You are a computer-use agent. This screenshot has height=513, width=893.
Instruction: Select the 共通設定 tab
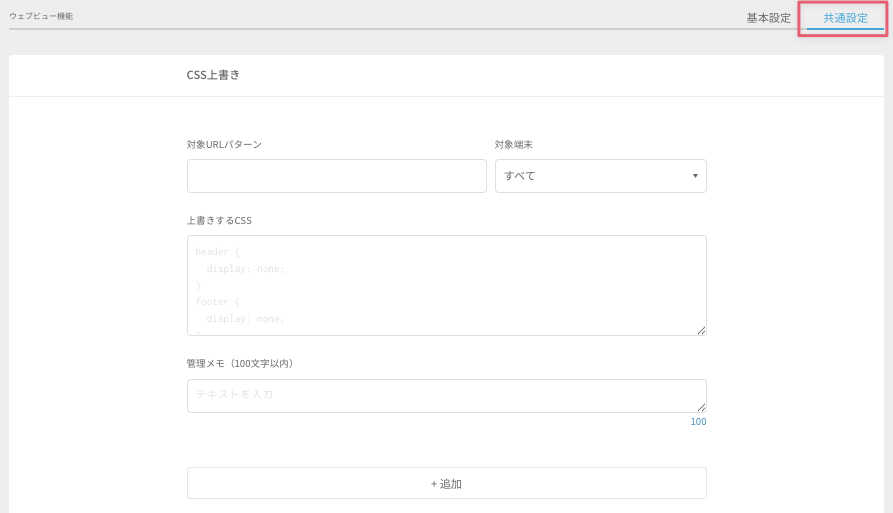(x=845, y=18)
